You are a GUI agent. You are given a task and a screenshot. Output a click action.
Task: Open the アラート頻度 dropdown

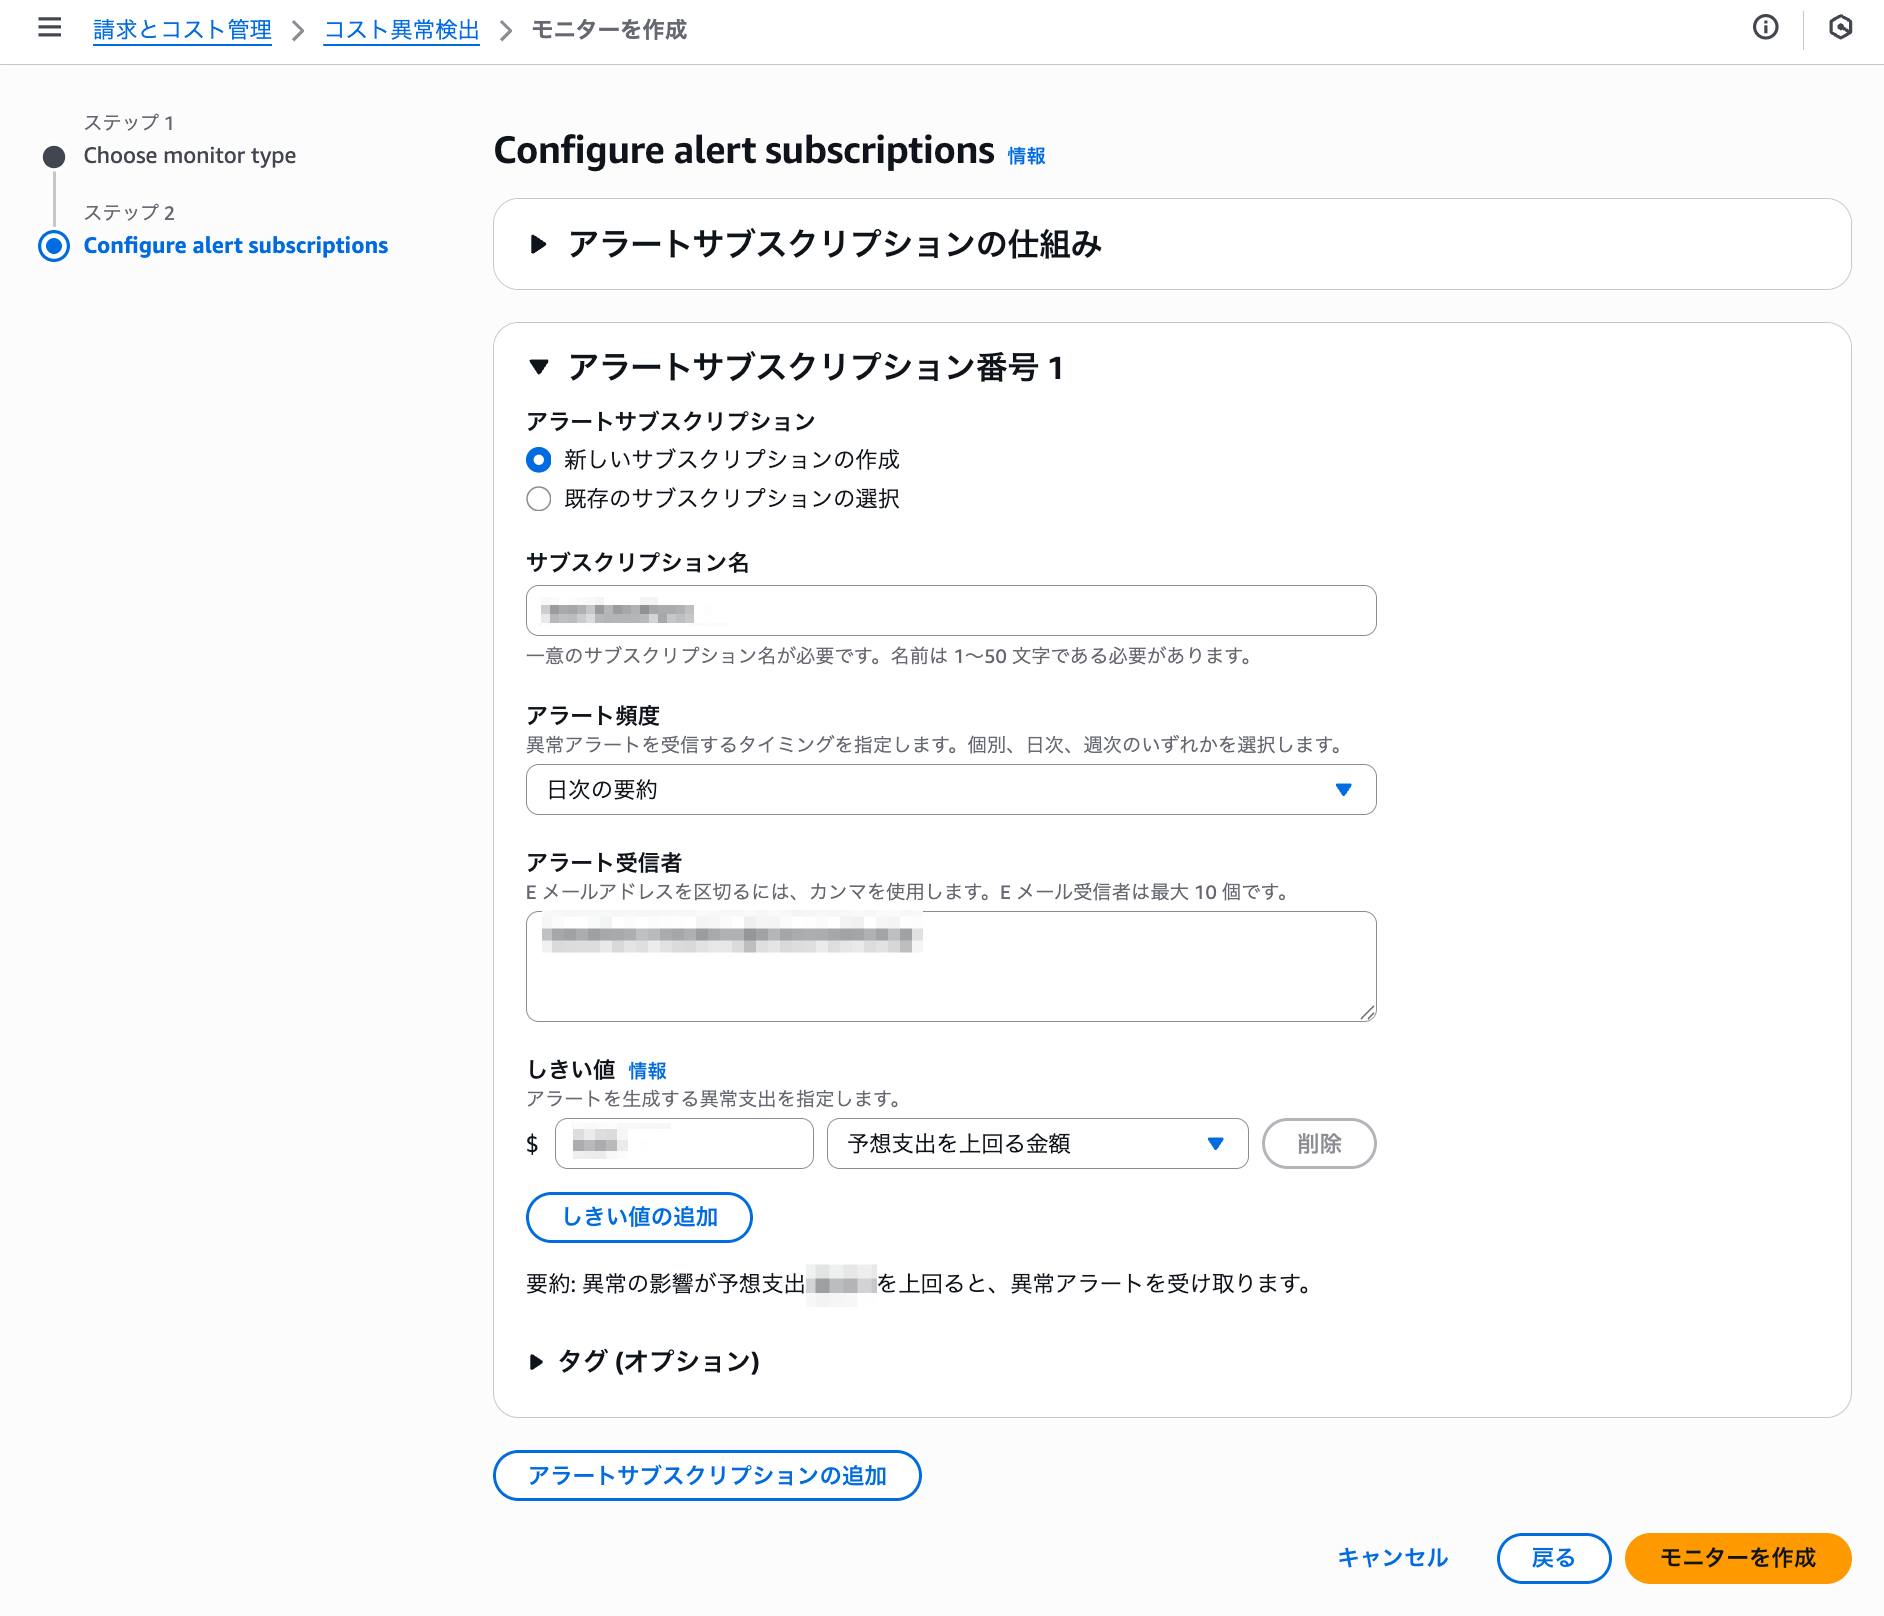click(x=950, y=790)
